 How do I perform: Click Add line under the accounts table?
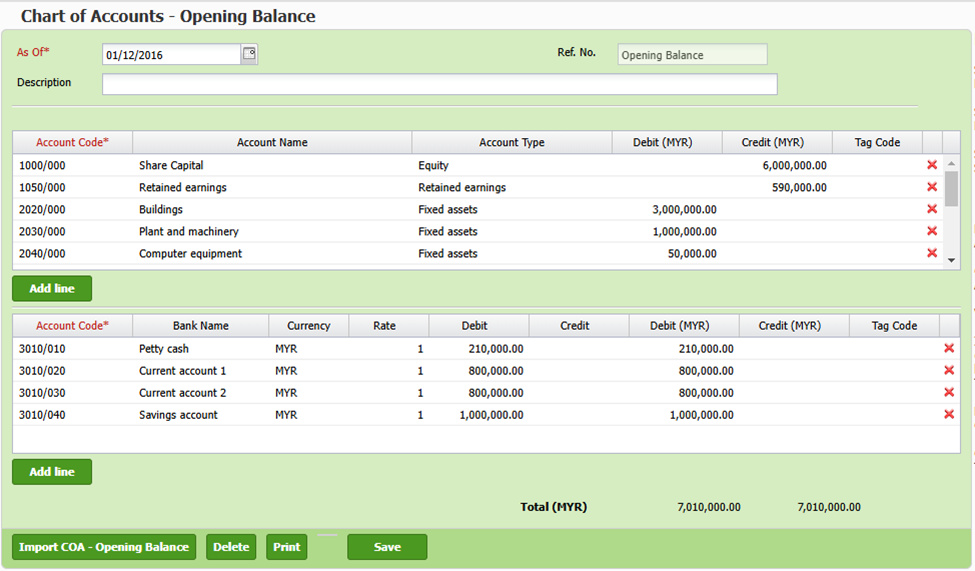click(52, 289)
